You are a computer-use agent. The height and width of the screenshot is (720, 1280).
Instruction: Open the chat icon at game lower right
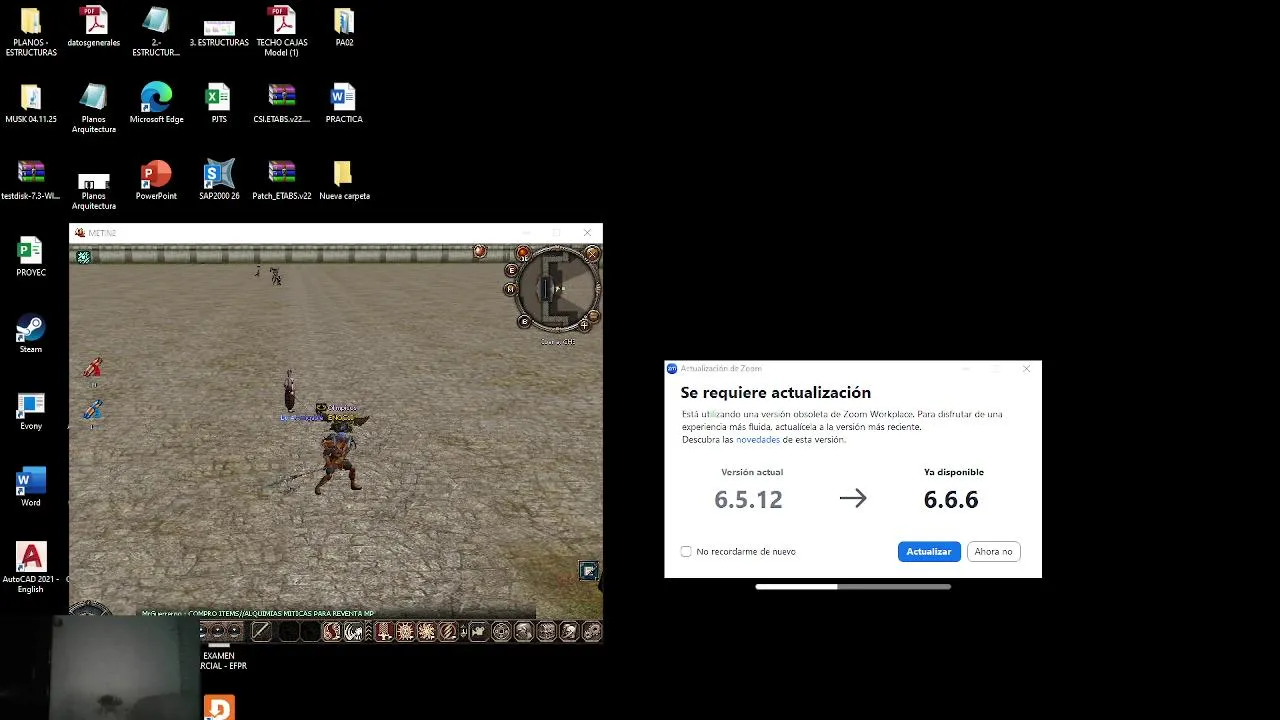point(588,572)
